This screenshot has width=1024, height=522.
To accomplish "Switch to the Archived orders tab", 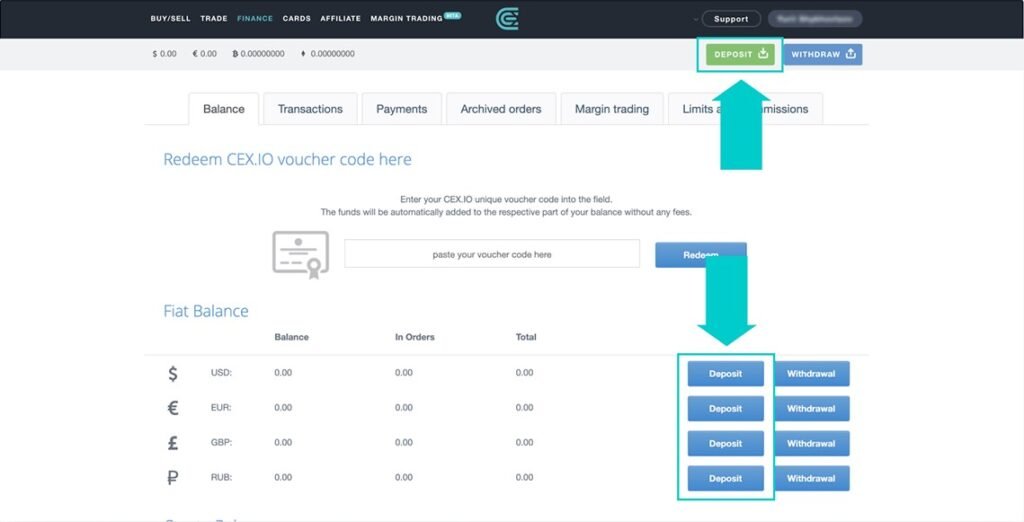I will [x=501, y=109].
